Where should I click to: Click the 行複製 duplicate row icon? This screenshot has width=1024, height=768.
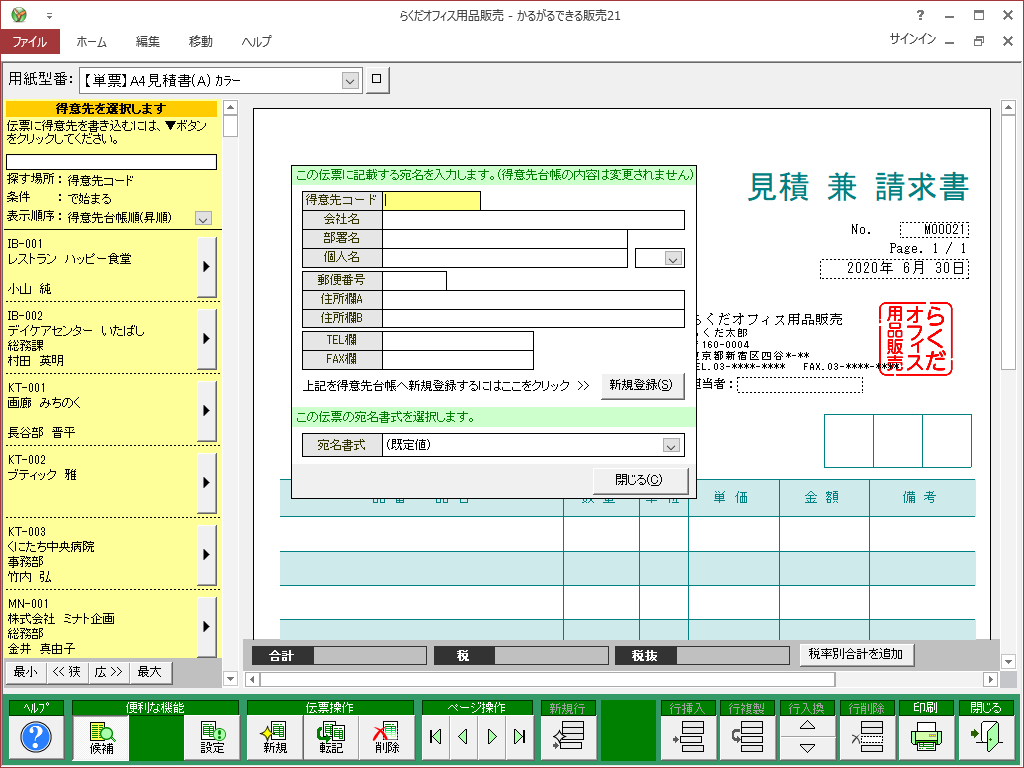747,737
